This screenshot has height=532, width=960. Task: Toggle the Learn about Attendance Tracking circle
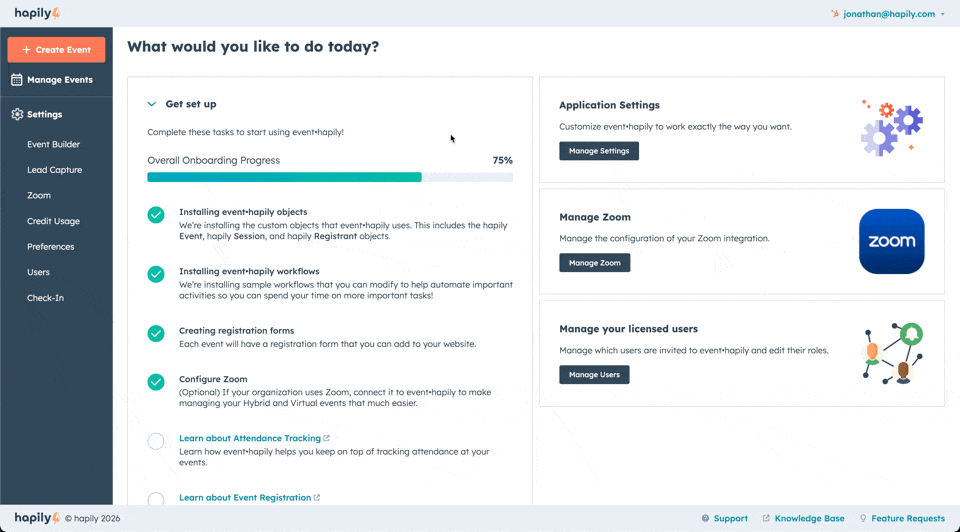click(x=156, y=441)
